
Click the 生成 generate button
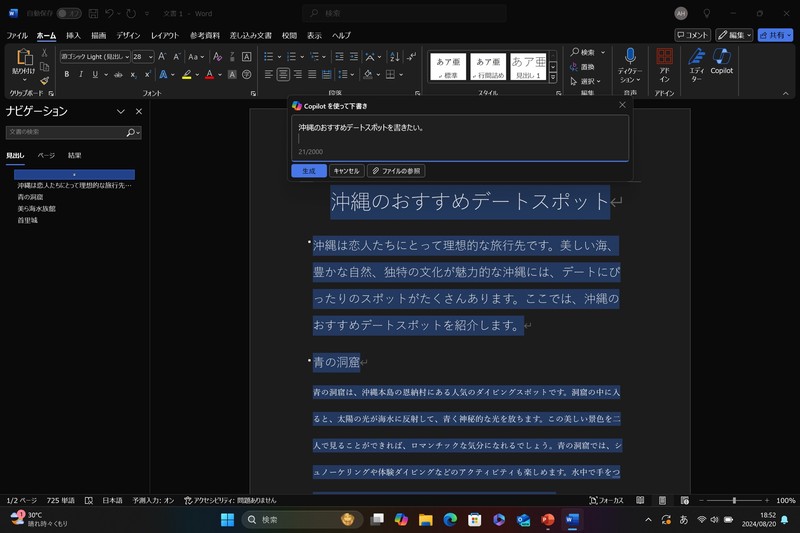coord(309,171)
